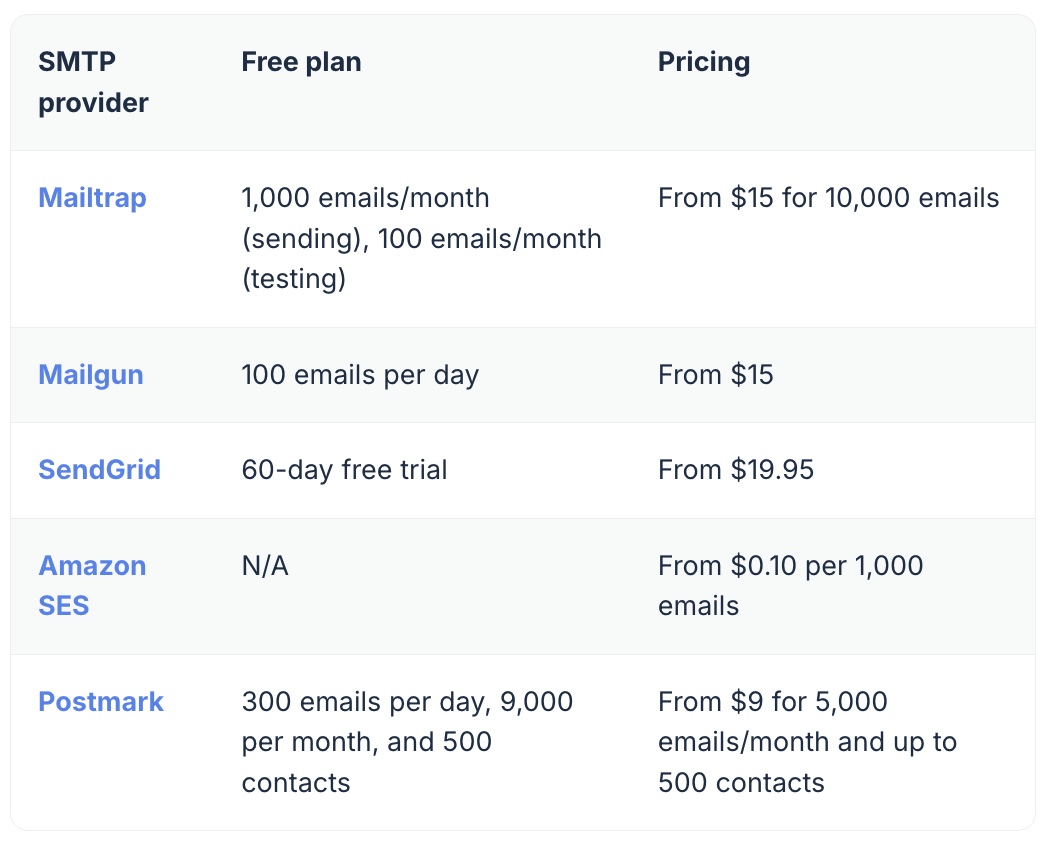Click the '(testing)' text in Mailtrap row
This screenshot has height=848, width=1052.
pyautogui.click(x=294, y=279)
